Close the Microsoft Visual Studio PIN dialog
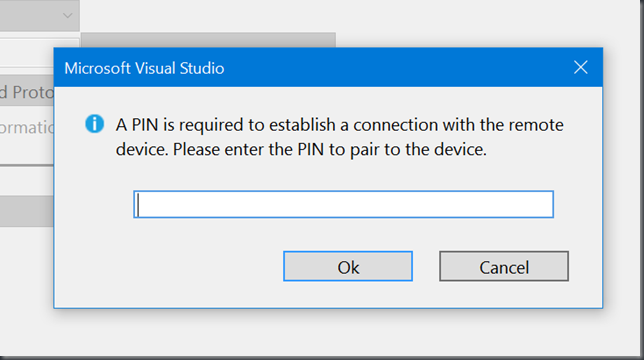 click(580, 67)
